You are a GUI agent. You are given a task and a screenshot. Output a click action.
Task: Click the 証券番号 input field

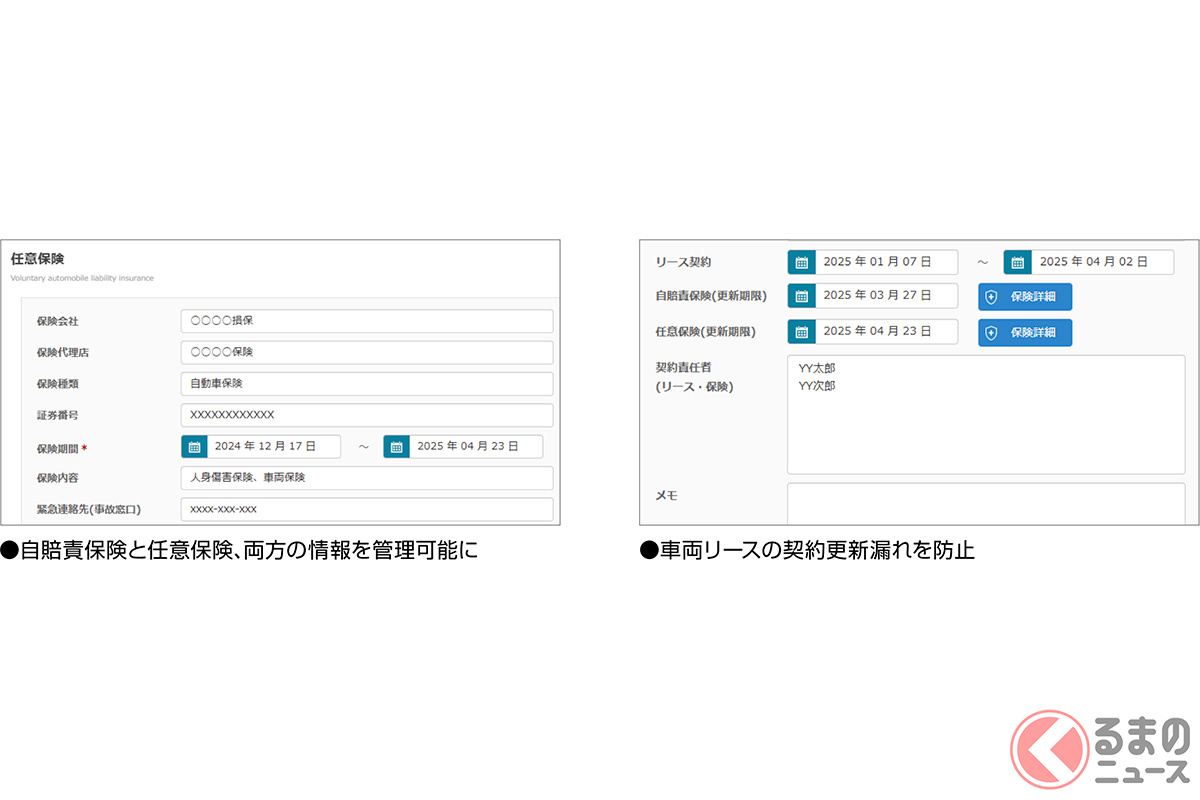click(366, 415)
